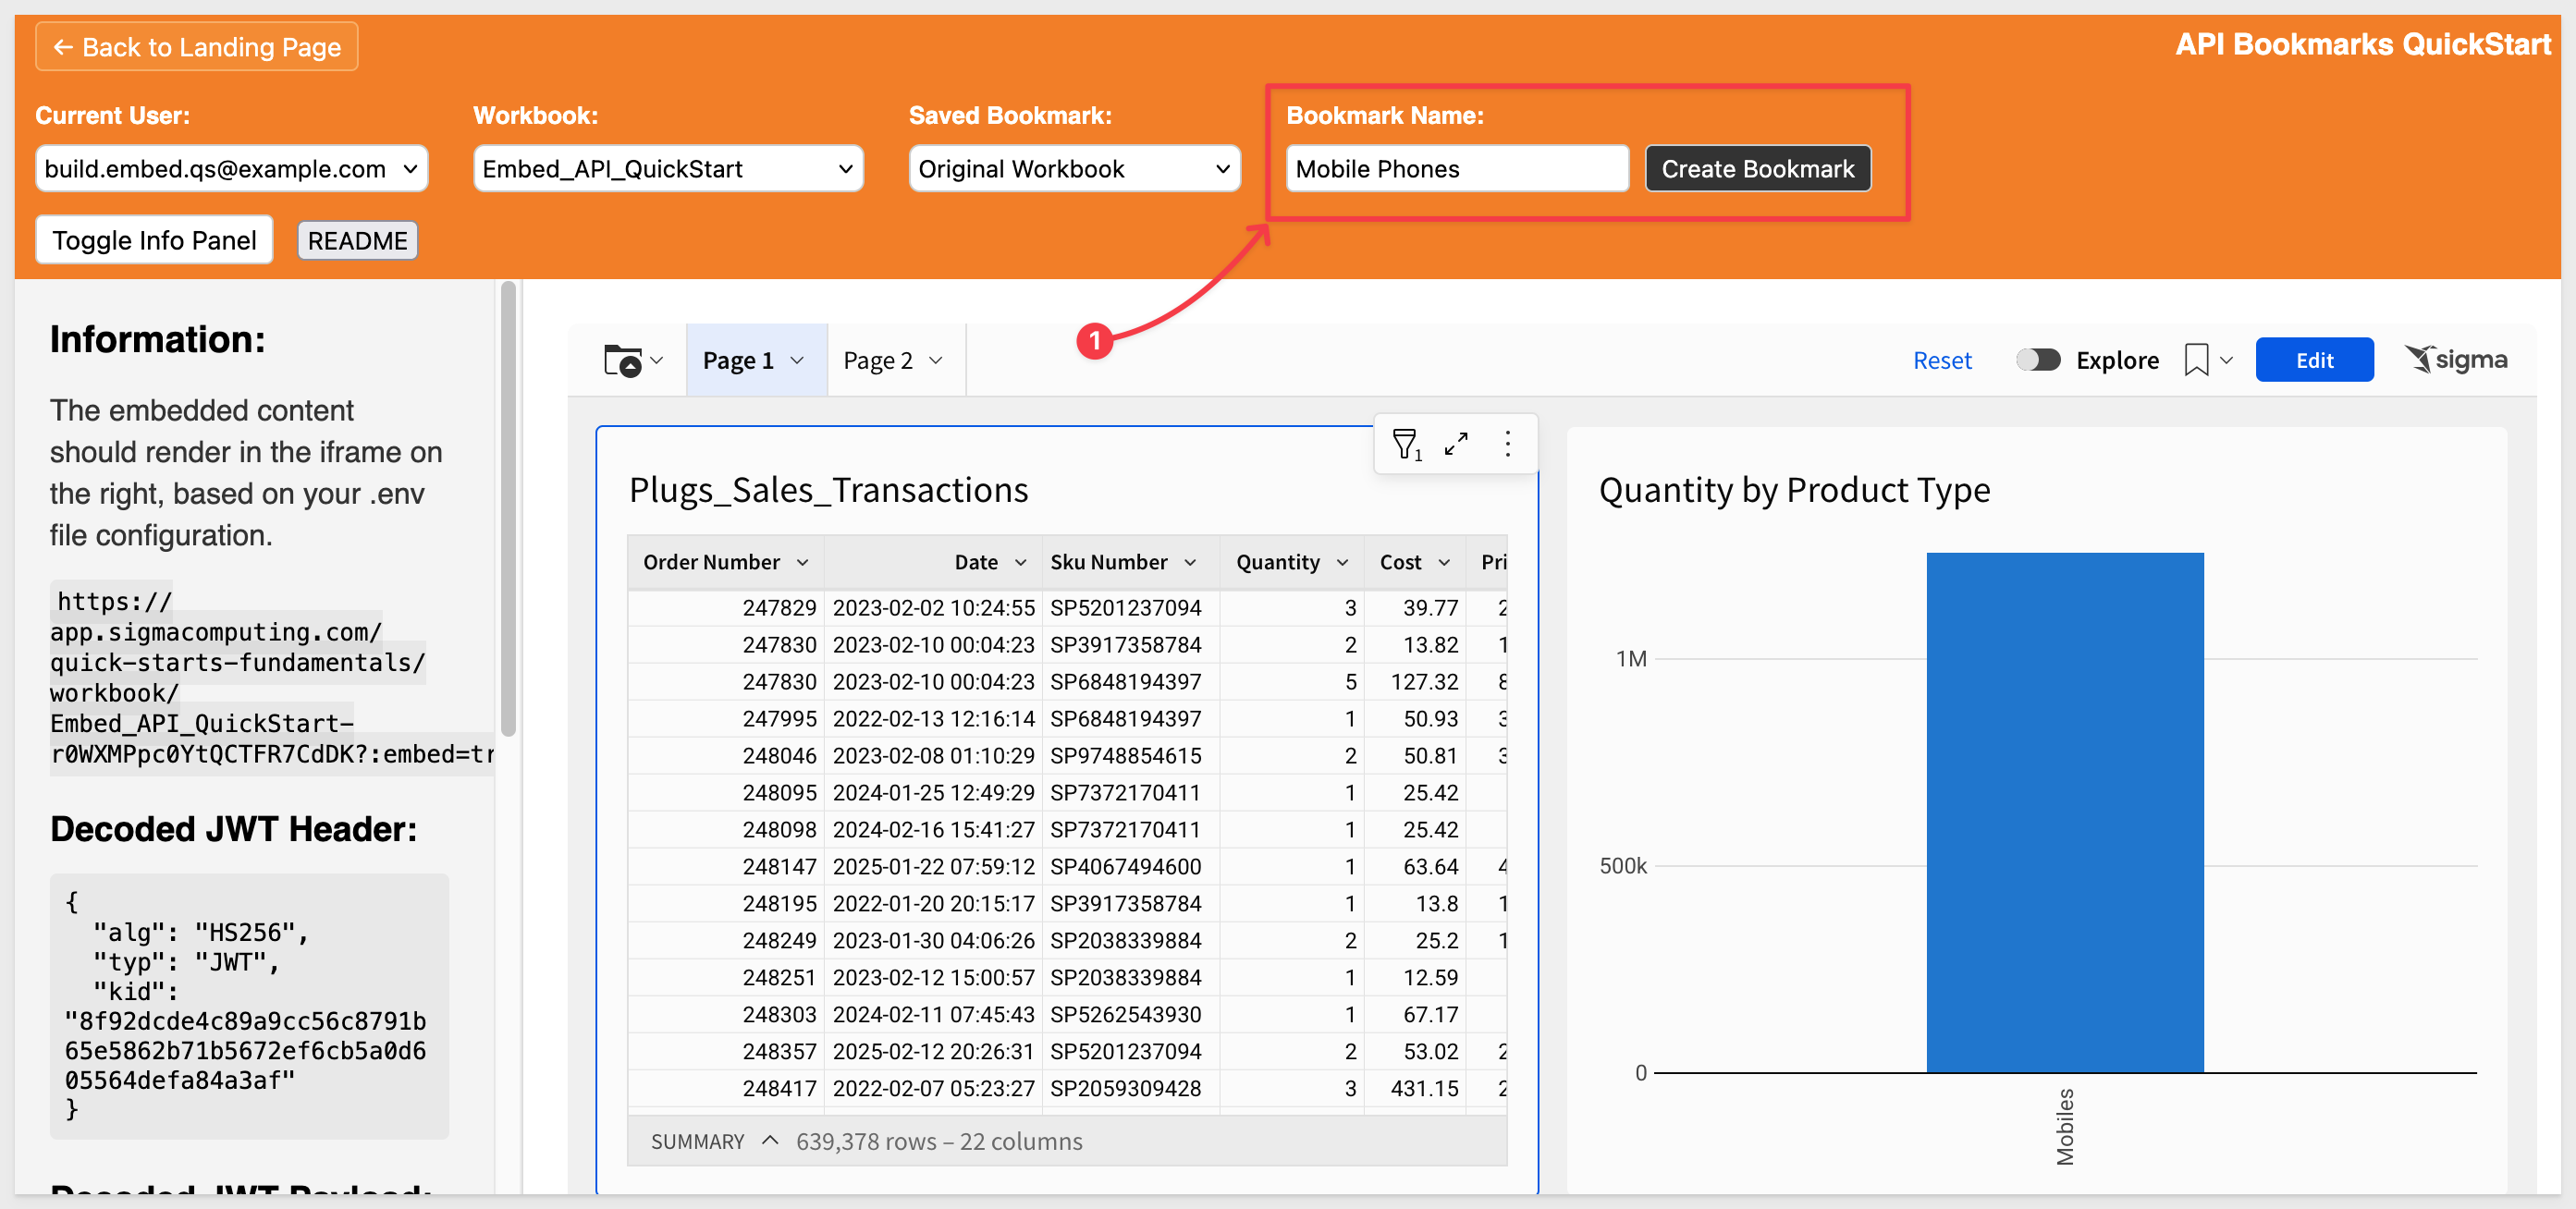The width and height of the screenshot is (2576, 1209).
Task: Click the info panel vertical scrollbar
Action: [x=508, y=510]
